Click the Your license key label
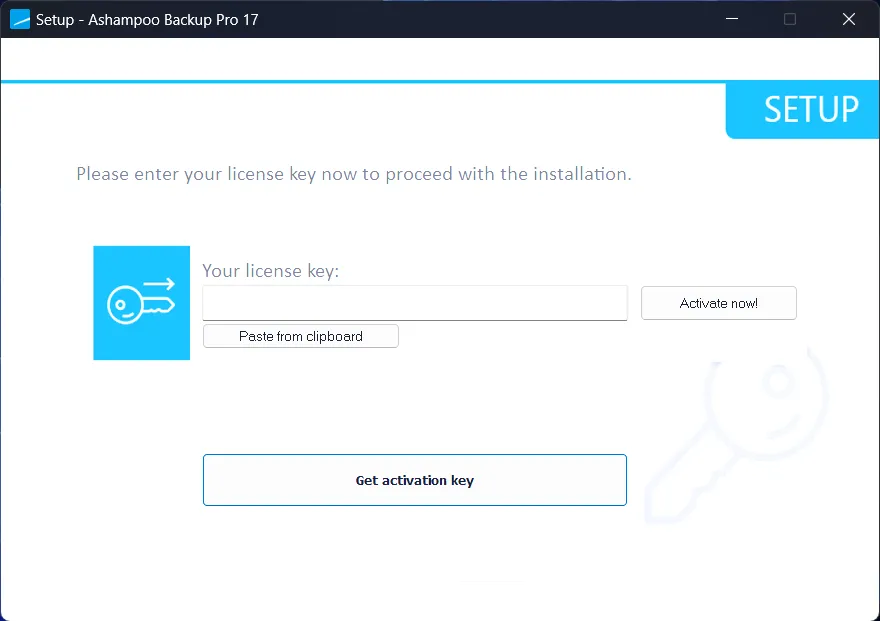The height and width of the screenshot is (621, 880). click(270, 270)
